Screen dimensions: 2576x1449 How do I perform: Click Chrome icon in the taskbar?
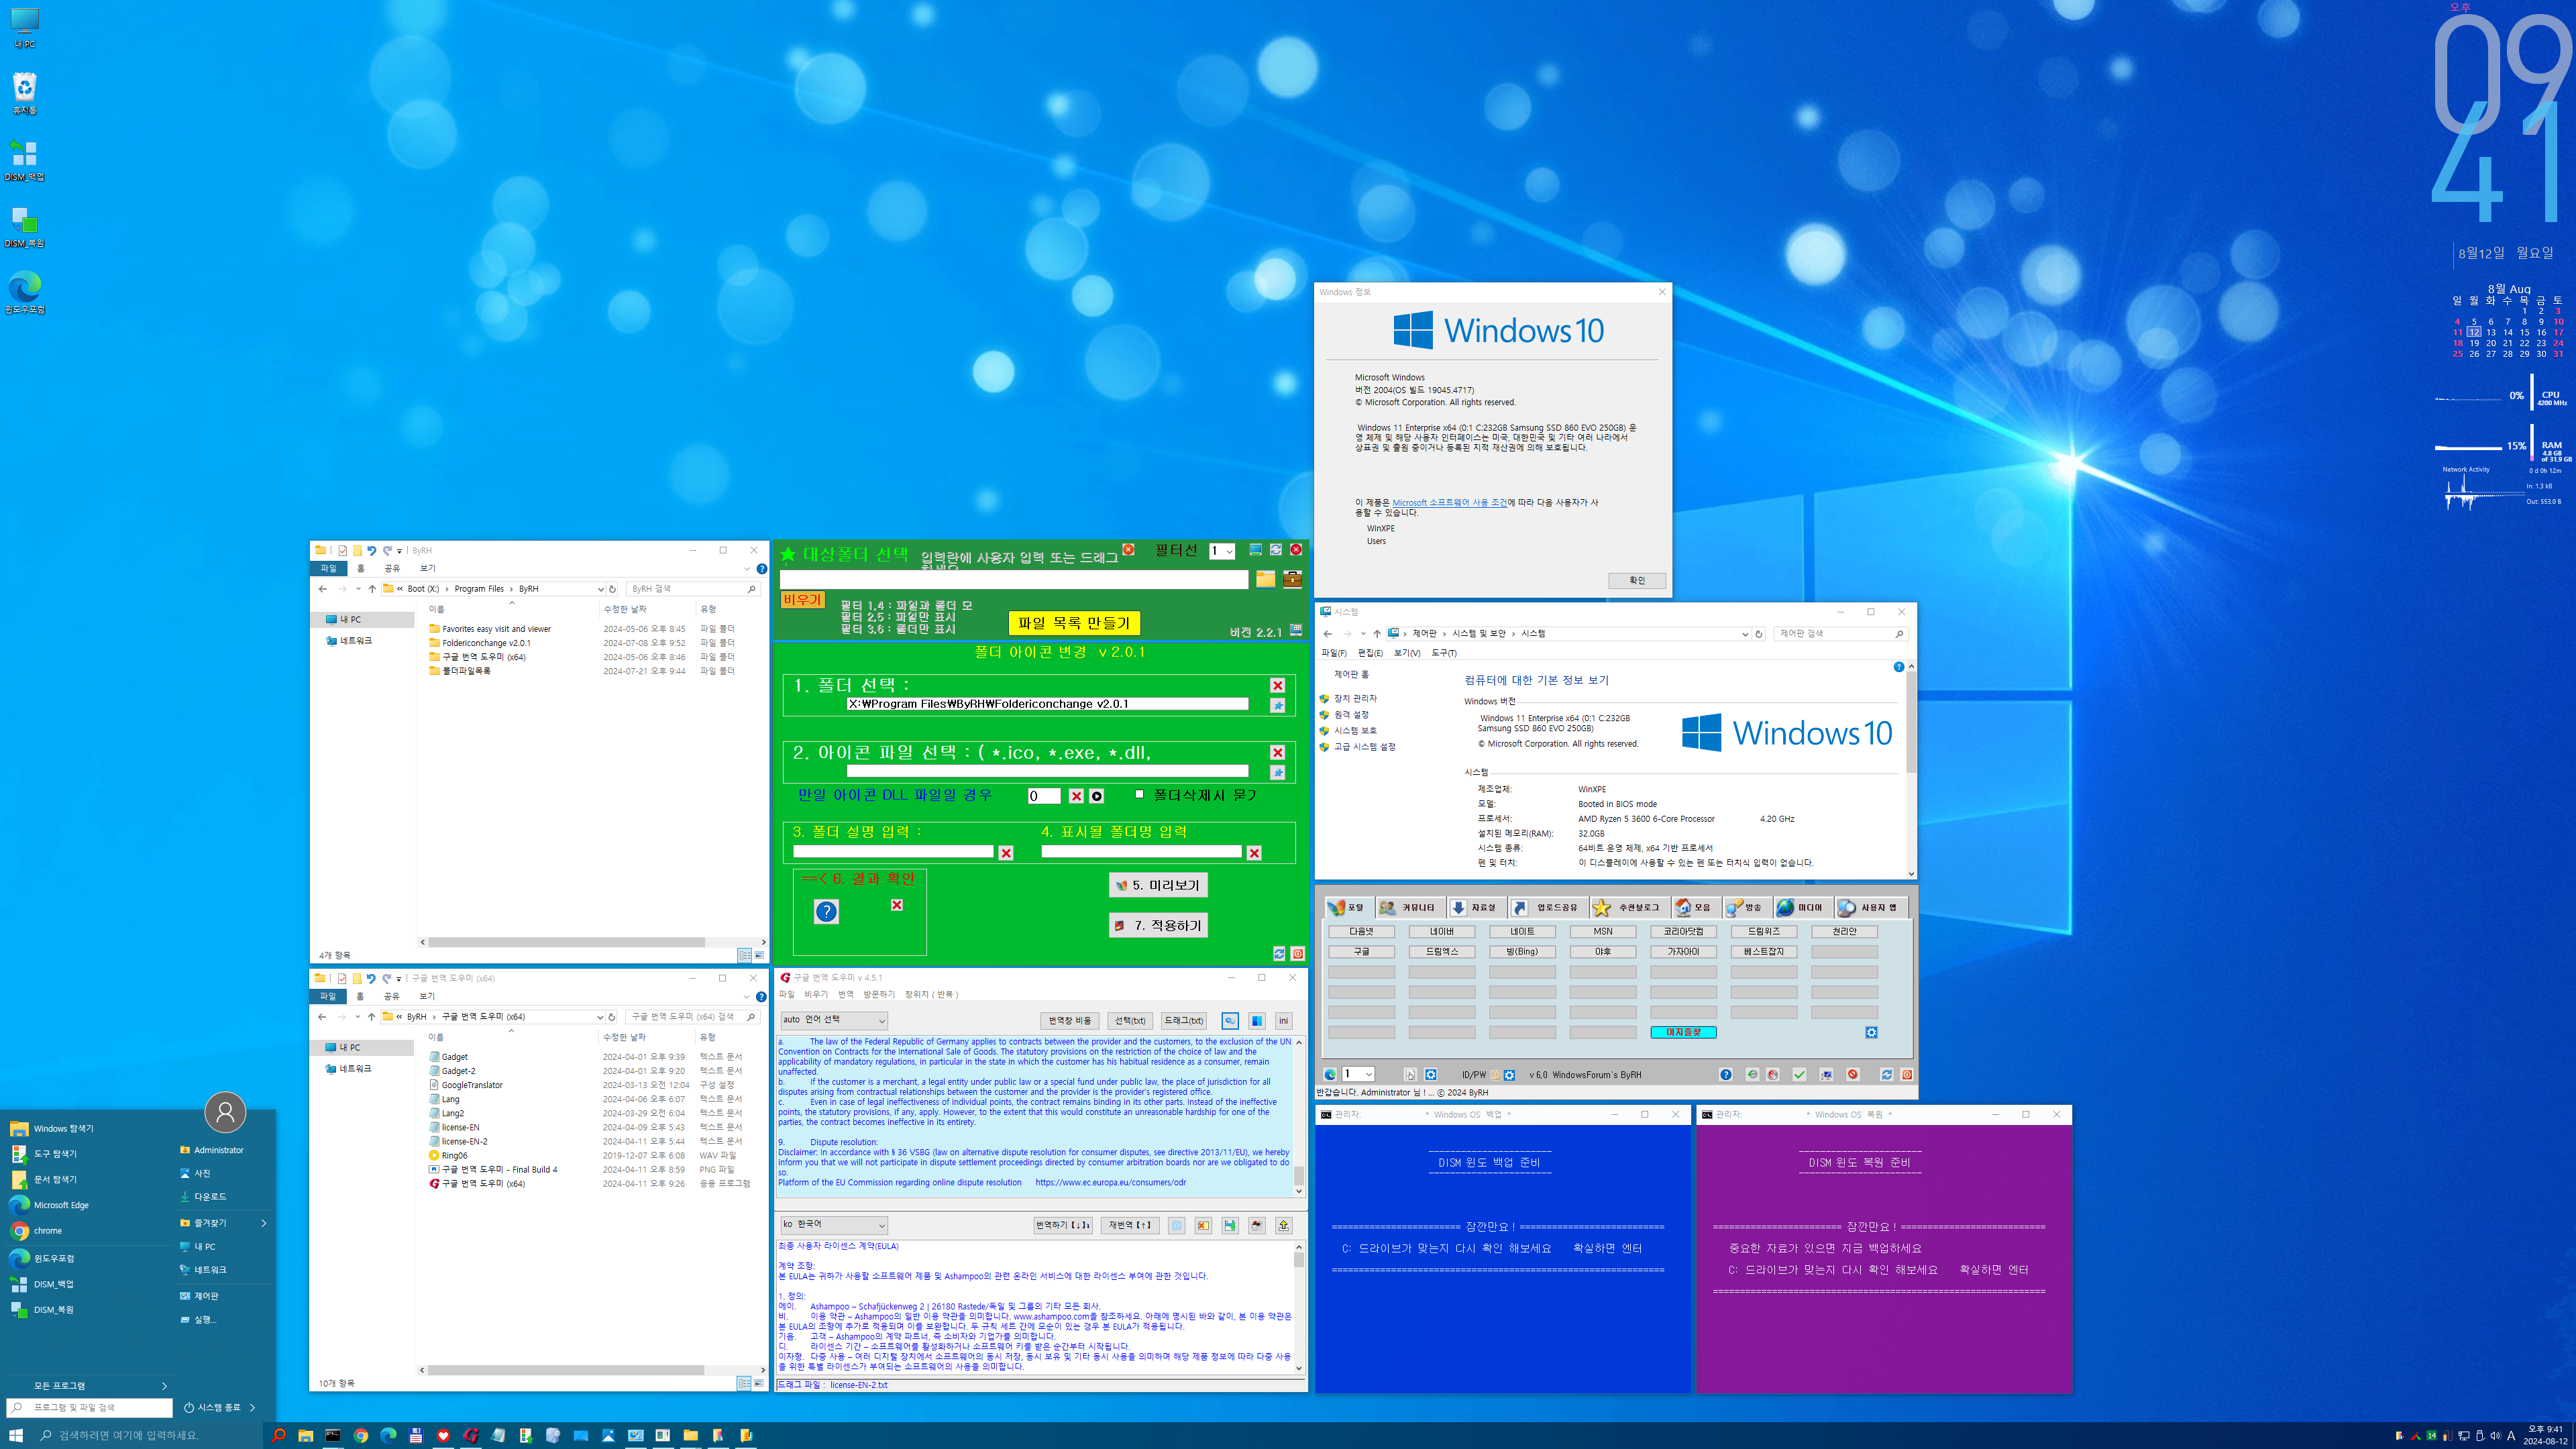point(361,1435)
